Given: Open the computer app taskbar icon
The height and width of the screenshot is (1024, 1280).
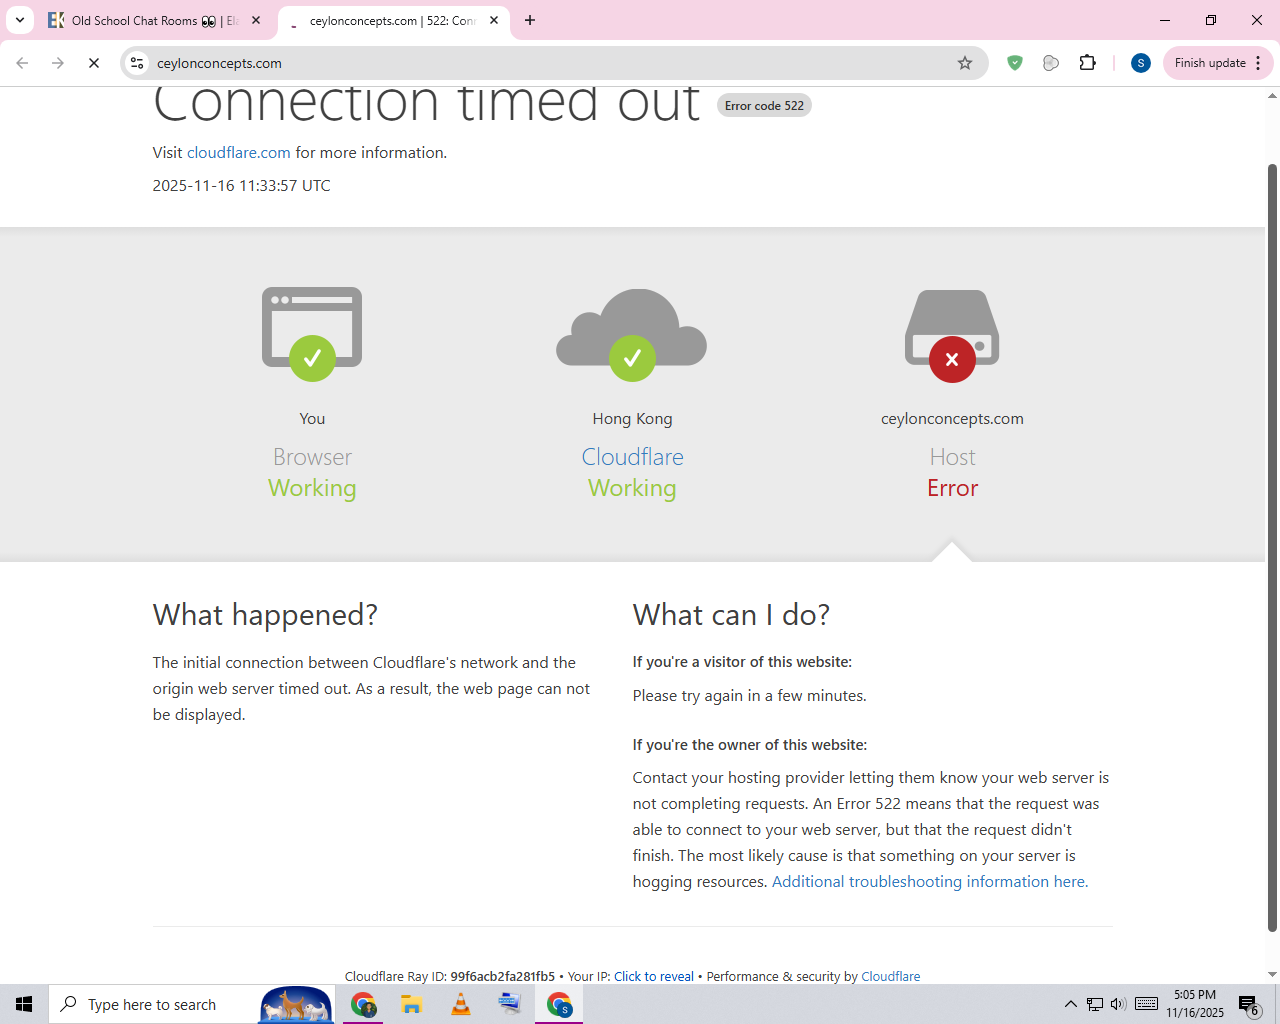Looking at the screenshot, I should [x=510, y=1004].
